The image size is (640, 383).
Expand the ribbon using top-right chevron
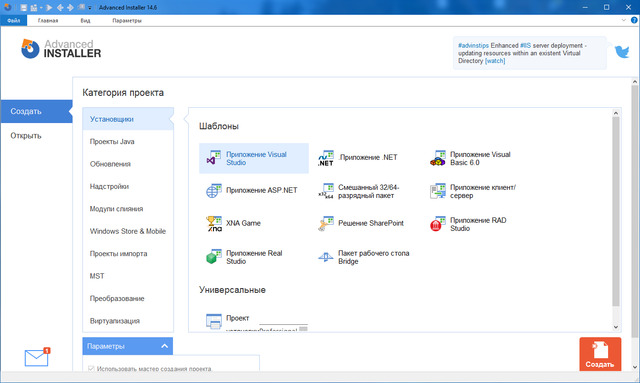623,20
